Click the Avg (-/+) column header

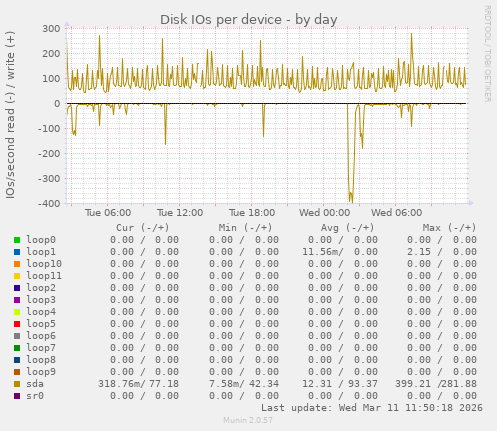(x=348, y=228)
